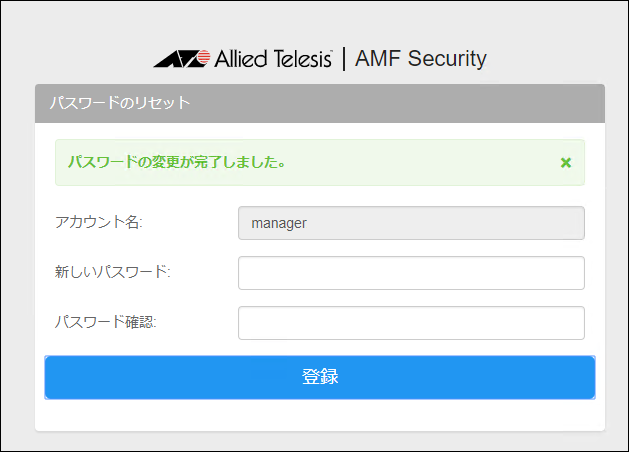
Task: Focus the 新しいパスワード input field
Action: coord(411,273)
